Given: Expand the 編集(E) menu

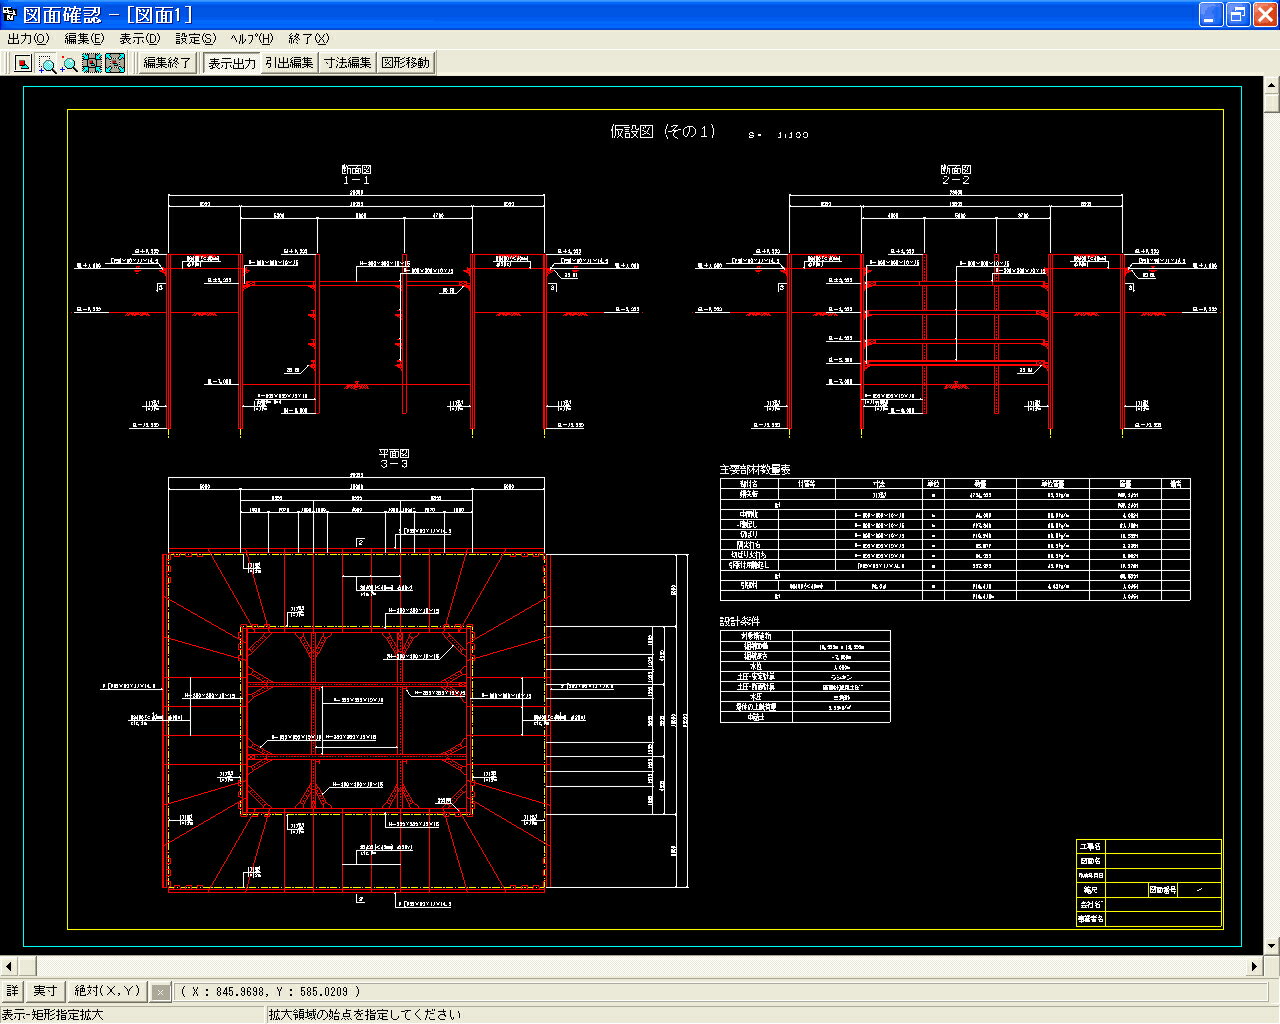Looking at the screenshot, I should [x=84, y=39].
